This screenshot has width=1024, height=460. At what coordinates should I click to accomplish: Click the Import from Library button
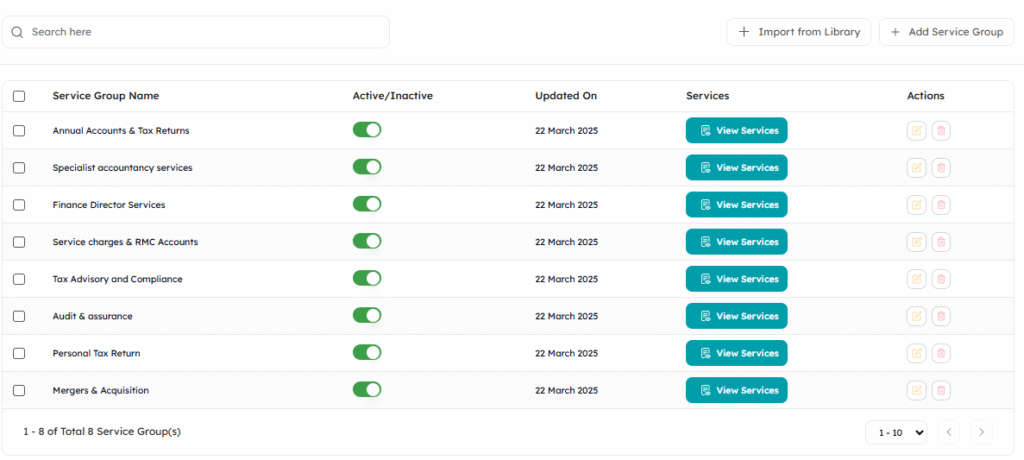click(x=799, y=32)
